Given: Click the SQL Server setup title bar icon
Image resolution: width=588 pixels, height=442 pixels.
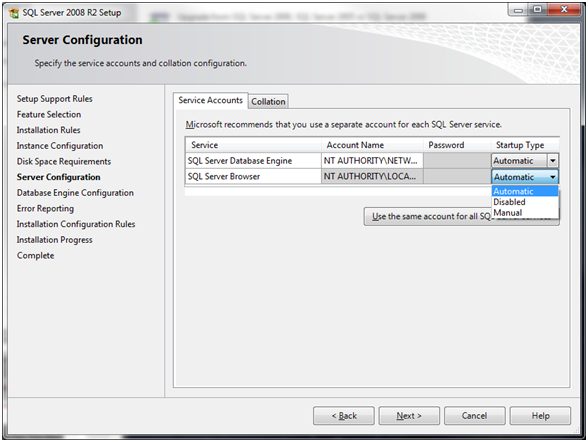Looking at the screenshot, I should [14, 13].
